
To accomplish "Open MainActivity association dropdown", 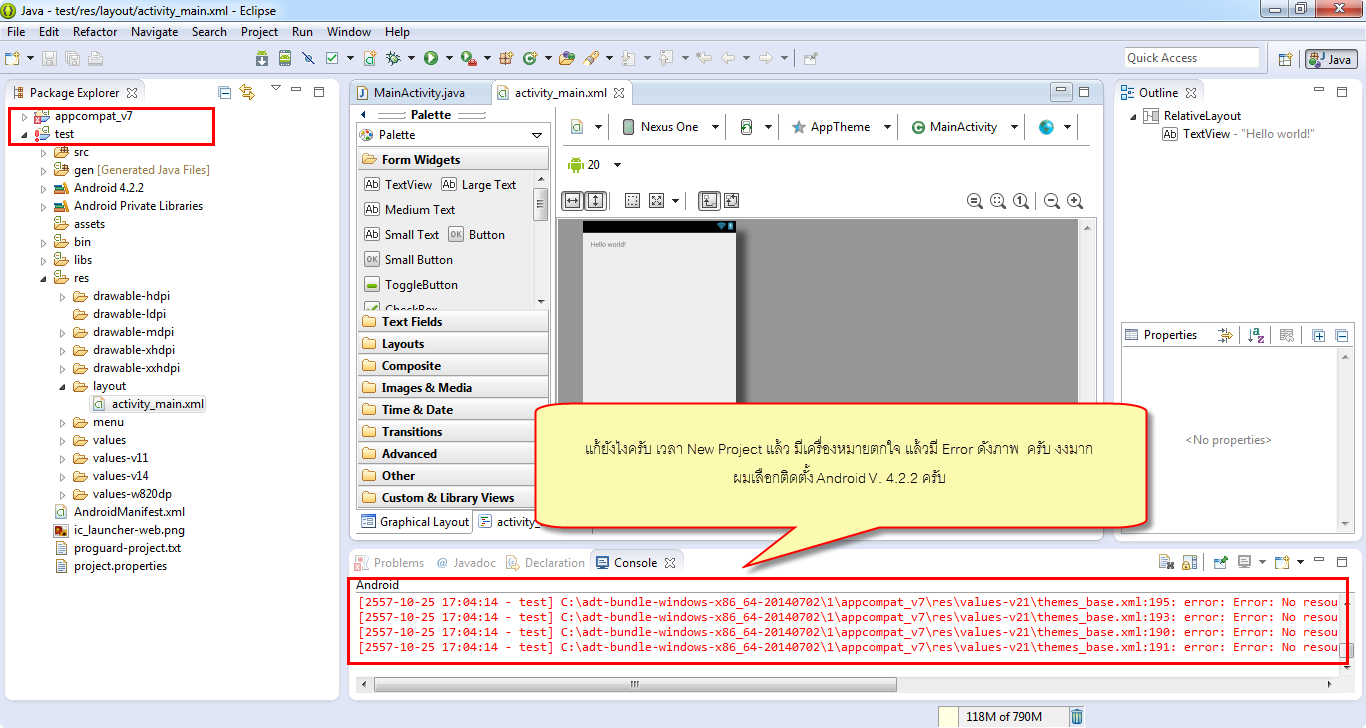I will pos(964,127).
